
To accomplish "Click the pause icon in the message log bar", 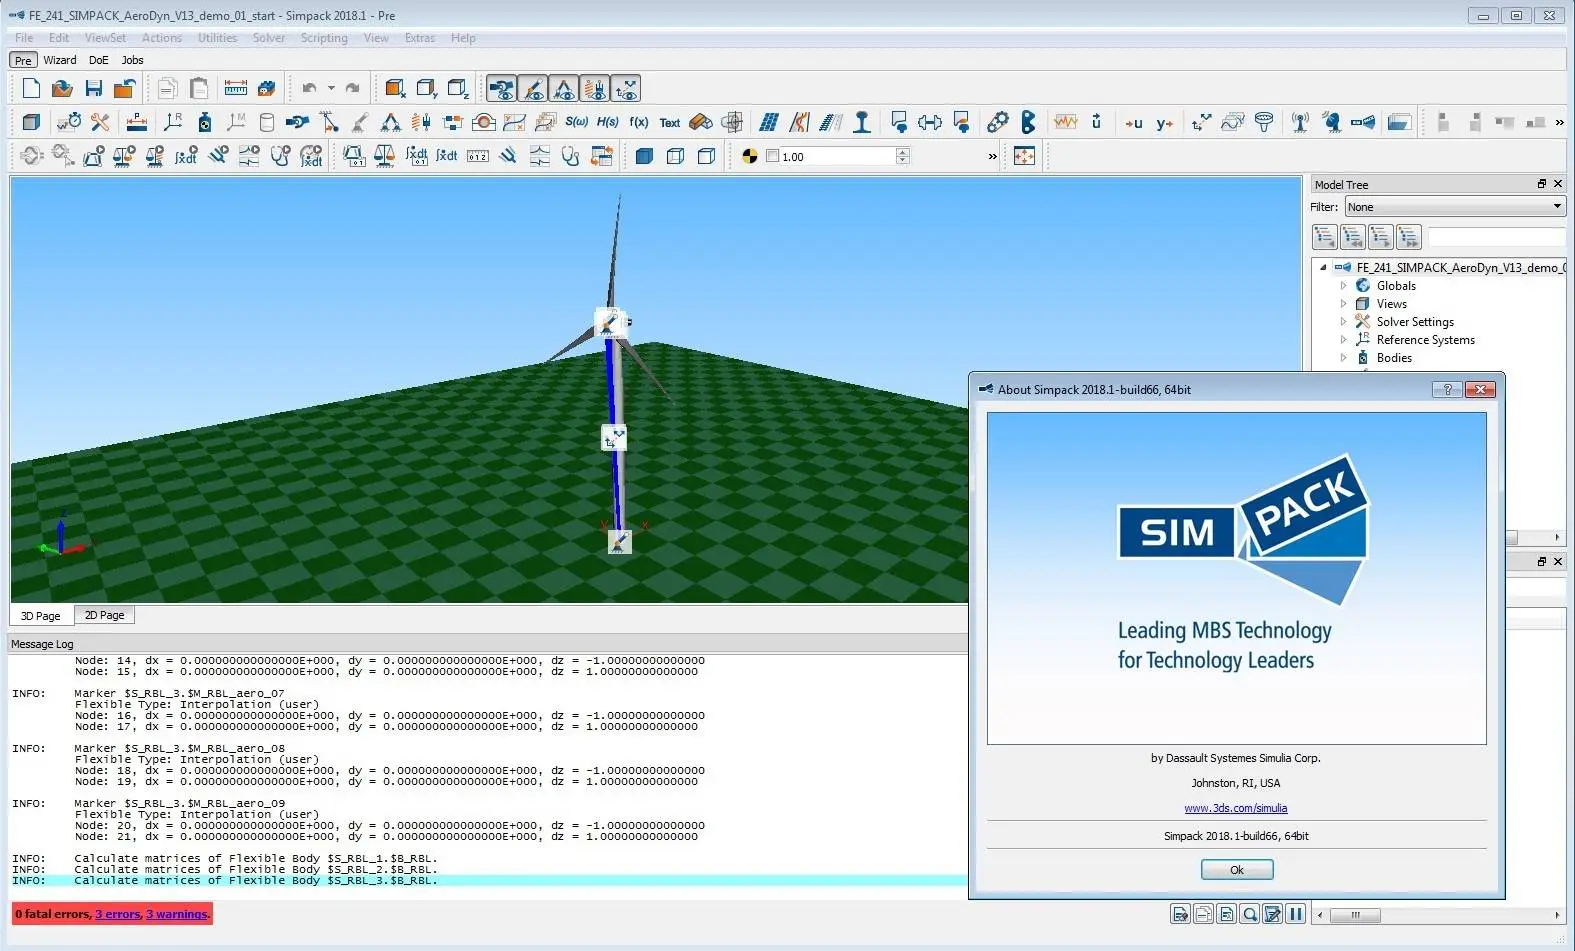I will coord(1296,914).
